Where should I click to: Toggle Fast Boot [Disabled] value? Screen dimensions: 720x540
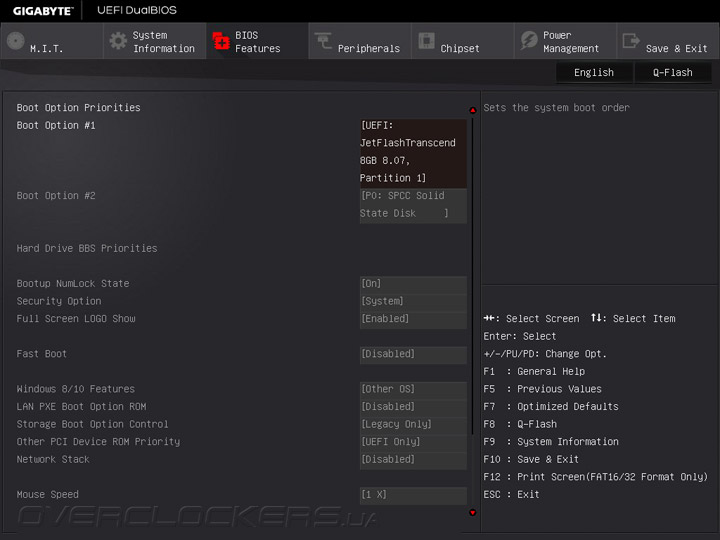pyautogui.click(x=413, y=354)
